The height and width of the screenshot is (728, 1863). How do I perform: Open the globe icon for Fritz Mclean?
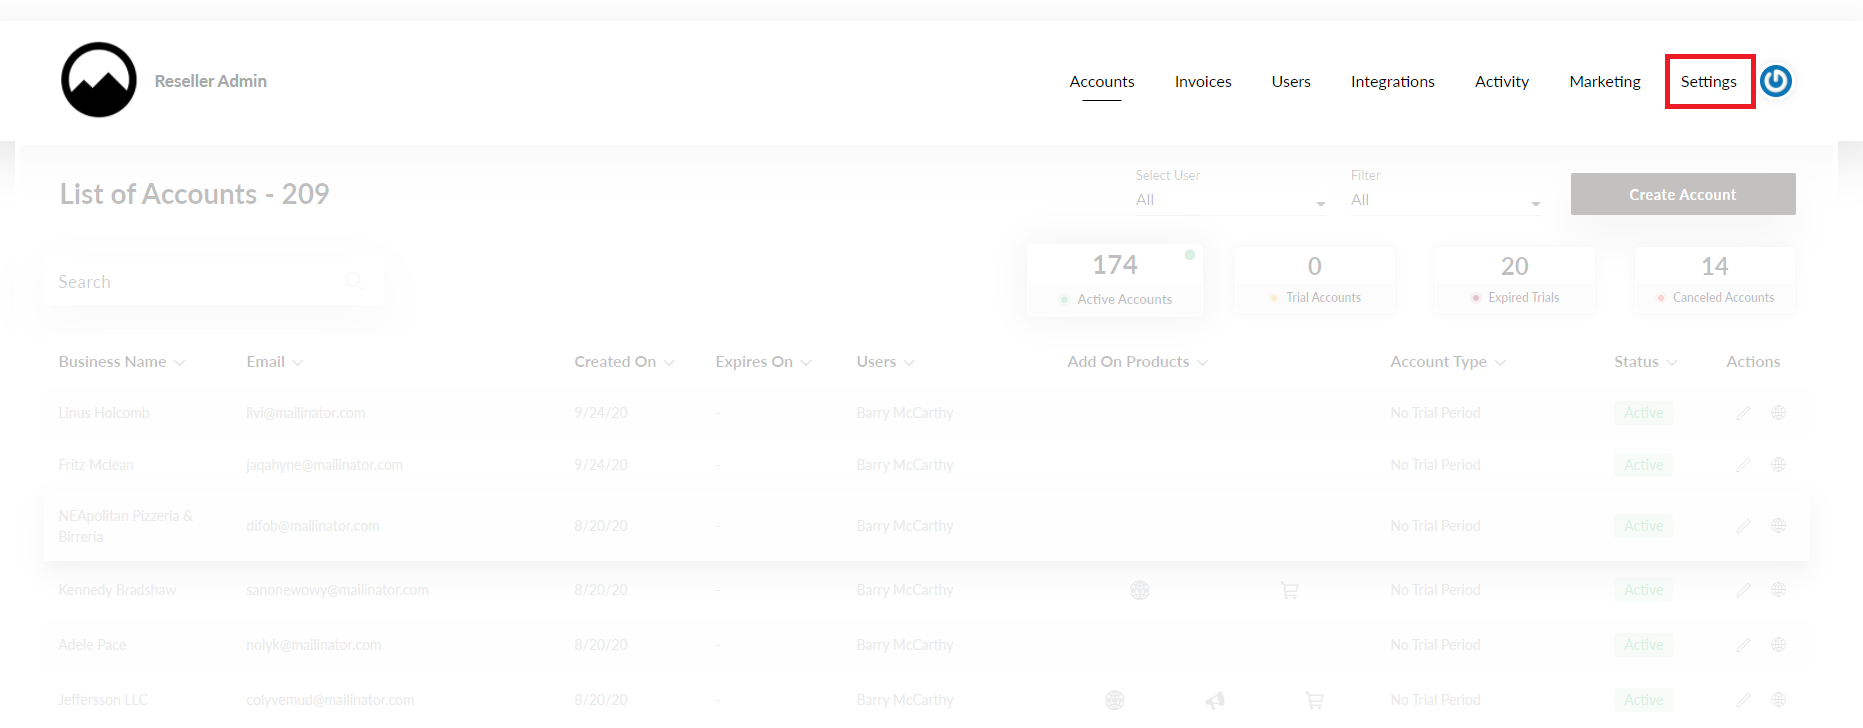tap(1778, 465)
